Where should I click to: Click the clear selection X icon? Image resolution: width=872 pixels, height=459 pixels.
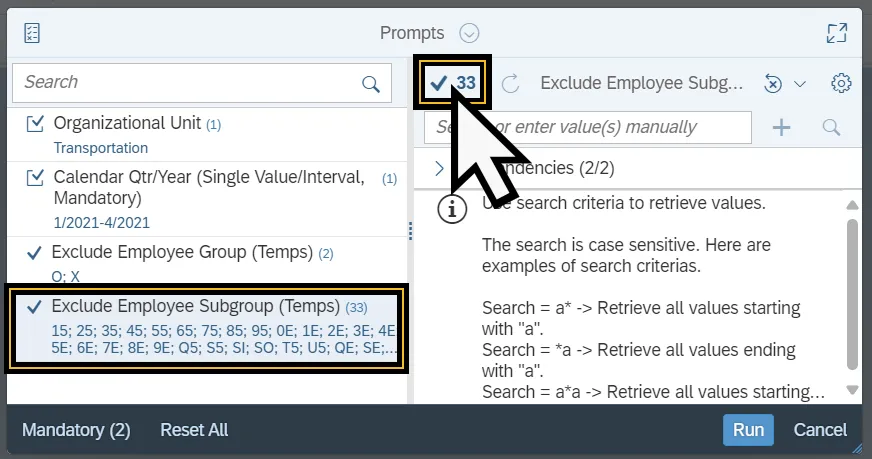772,84
